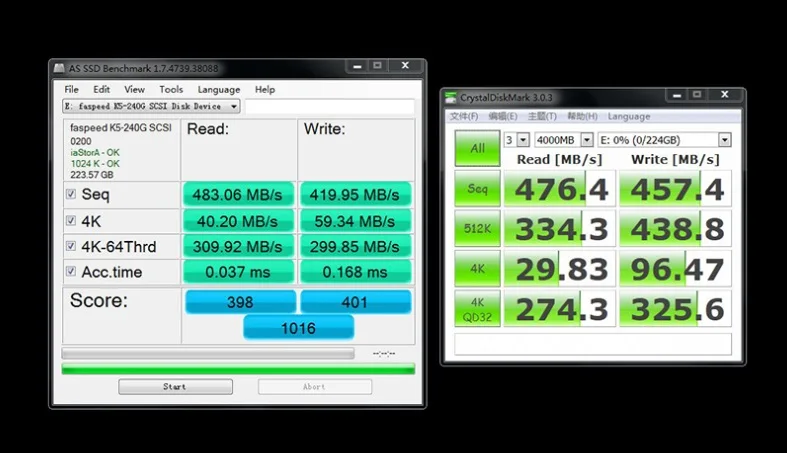Open the Tools menu in AS SSD Benchmark
Viewport: 787px width, 453px height.
pos(171,89)
